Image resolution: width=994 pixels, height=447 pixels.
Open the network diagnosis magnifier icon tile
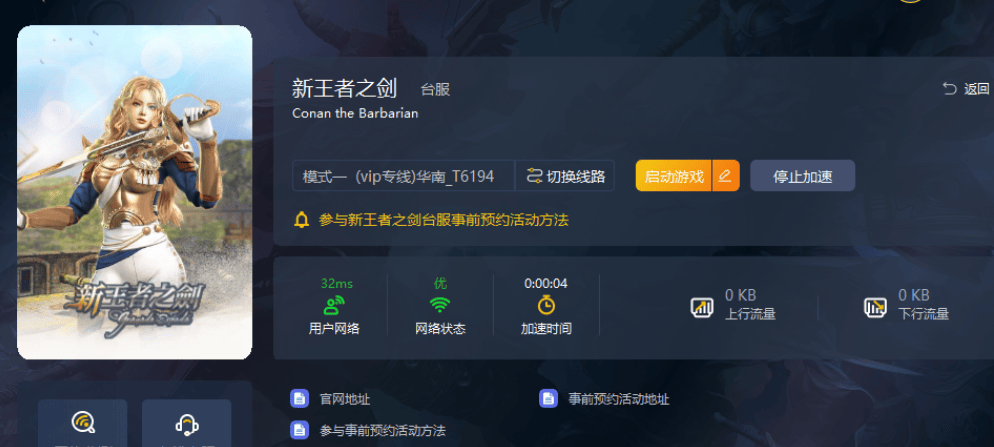tap(83, 423)
